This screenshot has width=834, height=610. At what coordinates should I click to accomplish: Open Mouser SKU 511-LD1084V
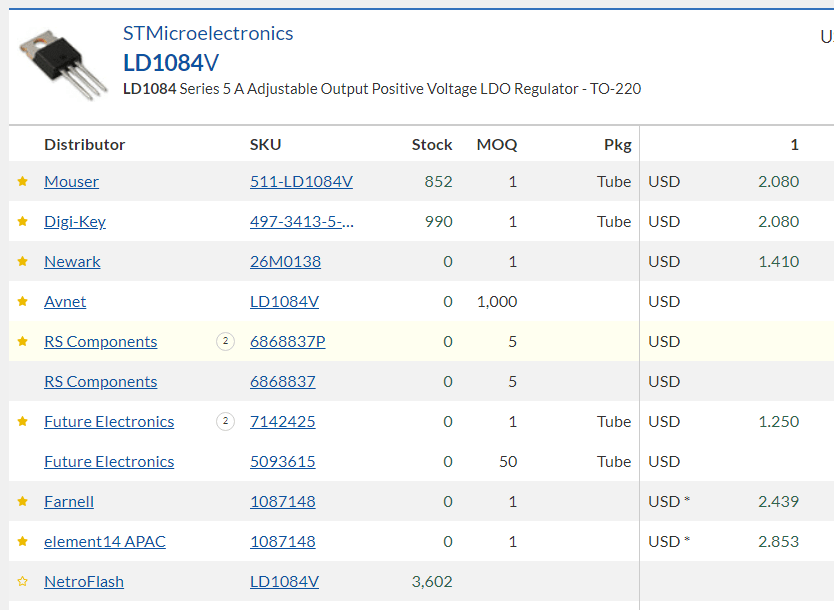click(x=302, y=181)
